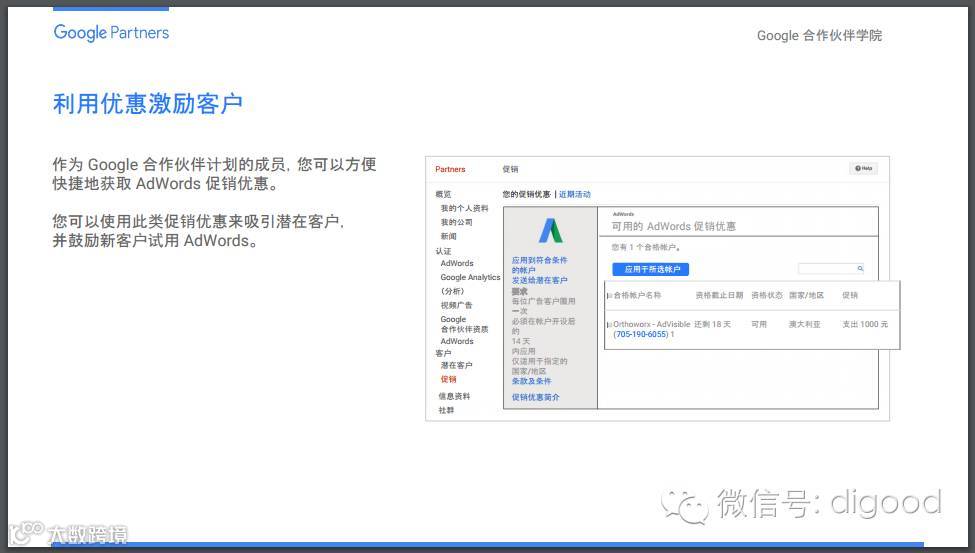The height and width of the screenshot is (553, 975).
Task: Open Google 合作伙伴资质 in the sidebar
Action: point(464,324)
